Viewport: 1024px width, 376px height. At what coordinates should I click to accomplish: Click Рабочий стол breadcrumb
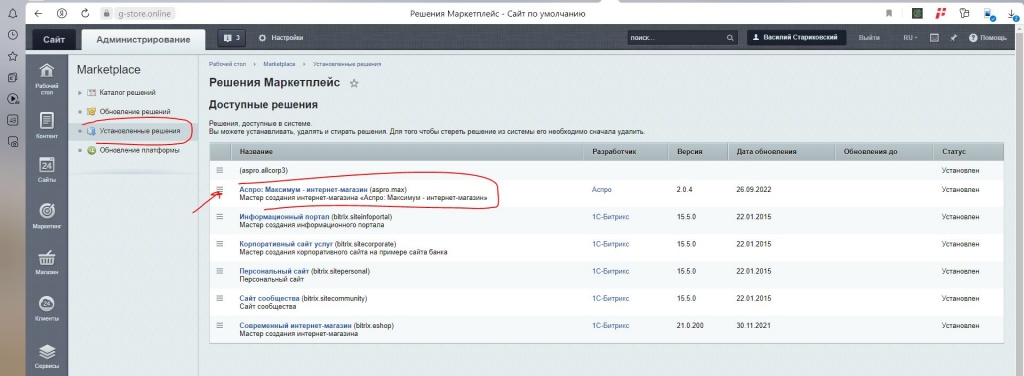(x=227, y=64)
